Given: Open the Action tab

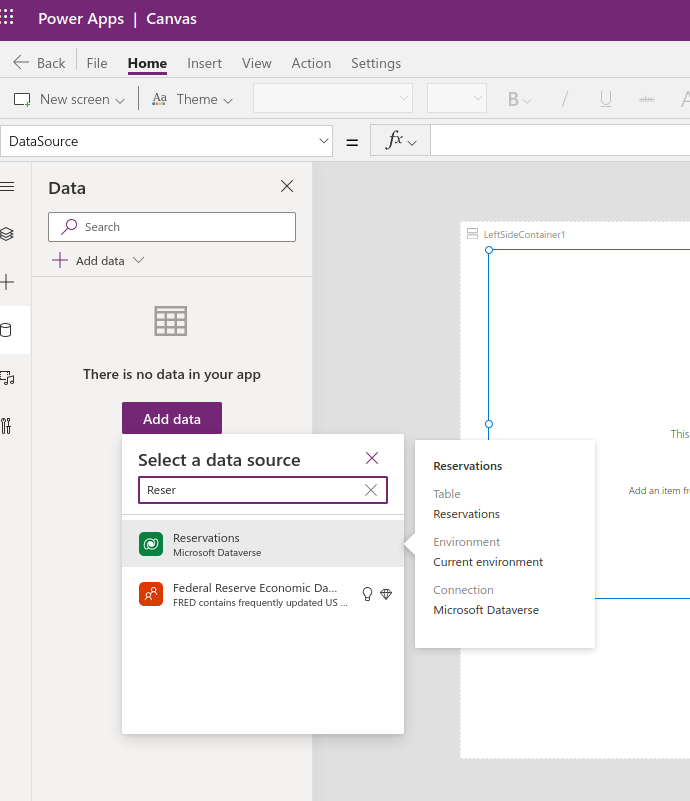Looking at the screenshot, I should pos(311,63).
